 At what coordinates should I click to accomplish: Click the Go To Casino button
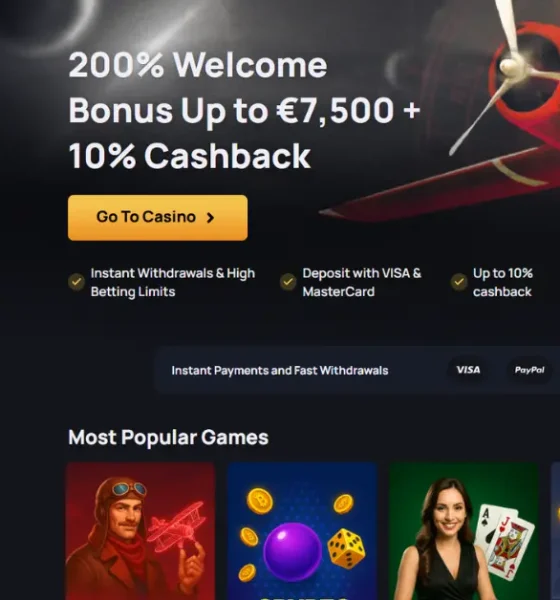(x=158, y=218)
